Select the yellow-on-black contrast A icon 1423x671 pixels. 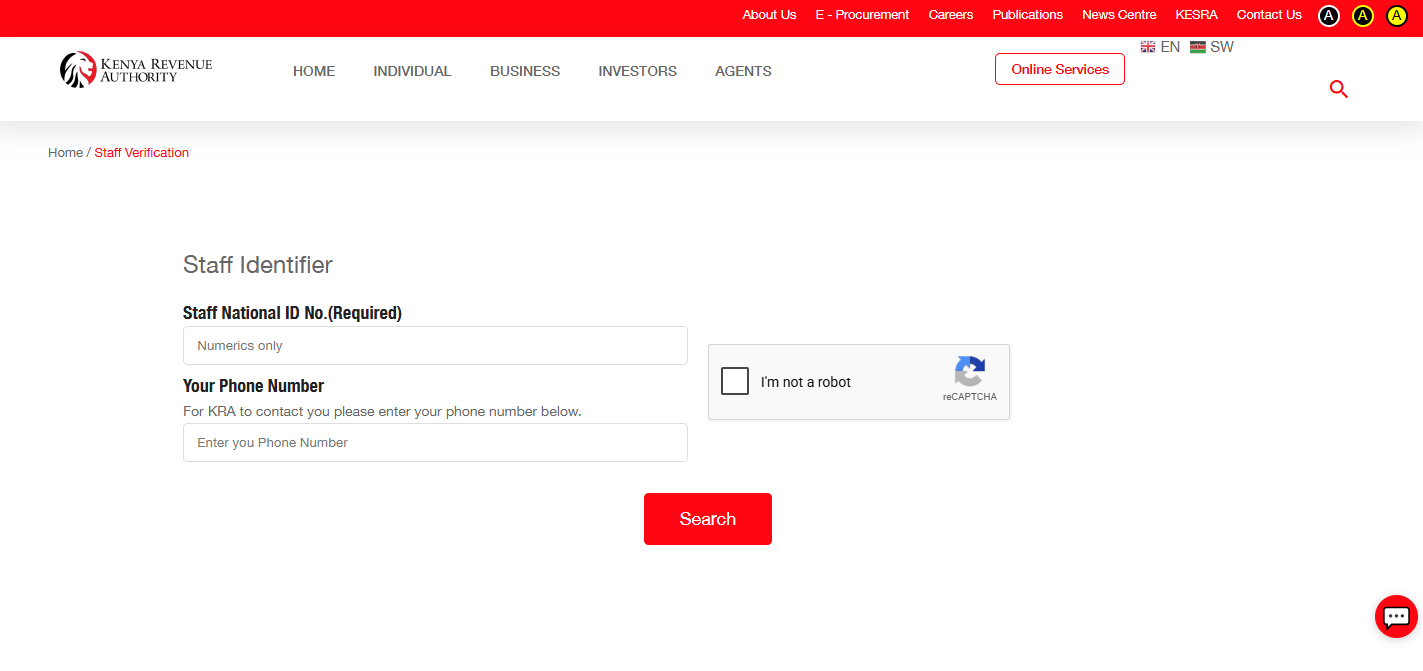1362,15
